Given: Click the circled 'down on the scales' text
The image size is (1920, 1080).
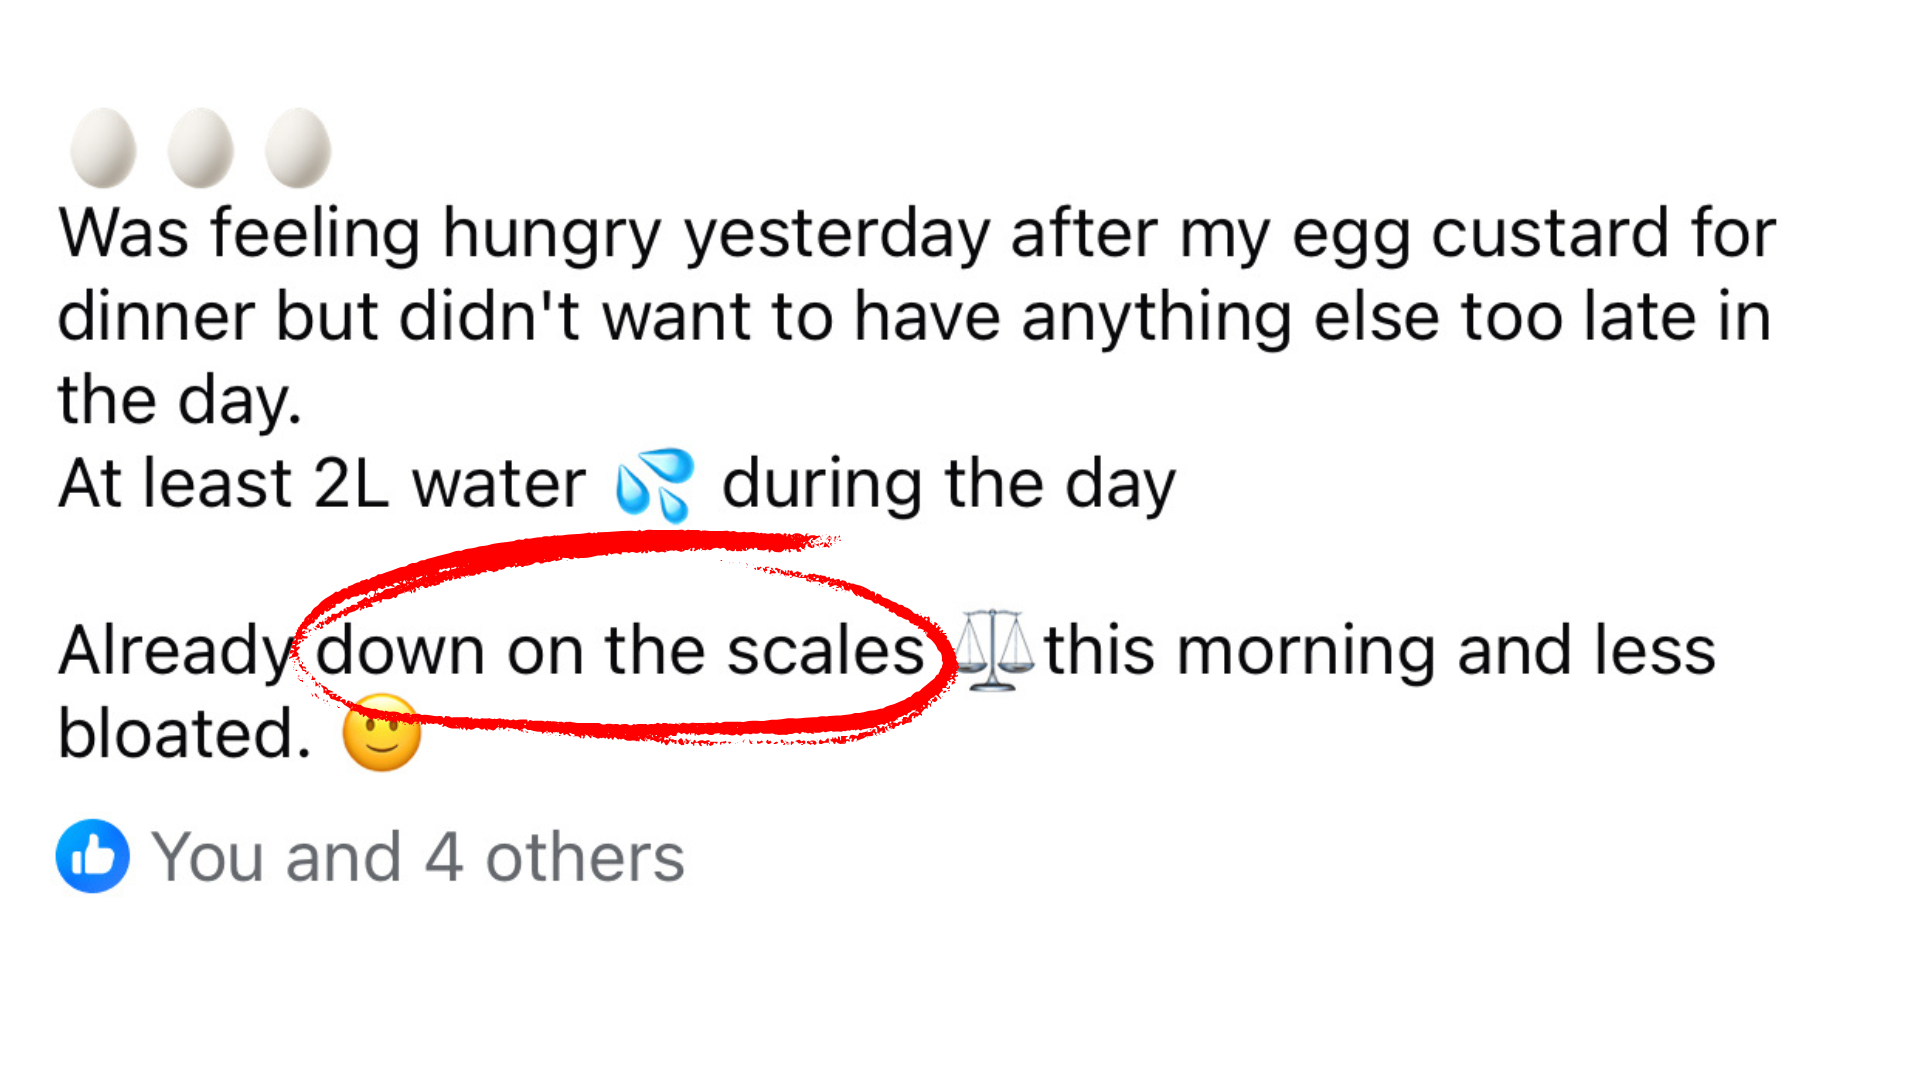Looking at the screenshot, I should tap(620, 651).
